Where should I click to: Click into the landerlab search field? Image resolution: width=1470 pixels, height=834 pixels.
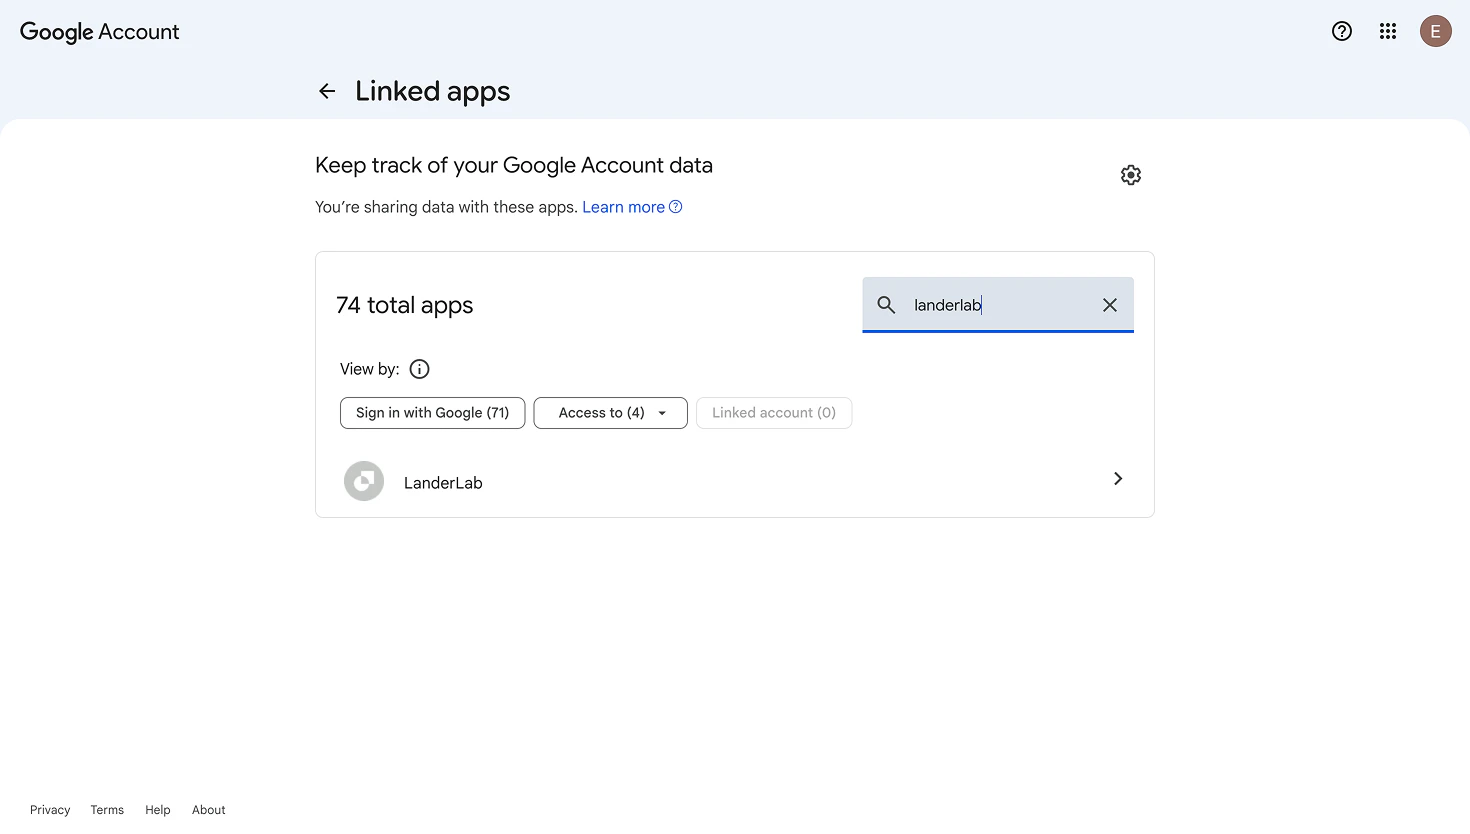(x=998, y=305)
